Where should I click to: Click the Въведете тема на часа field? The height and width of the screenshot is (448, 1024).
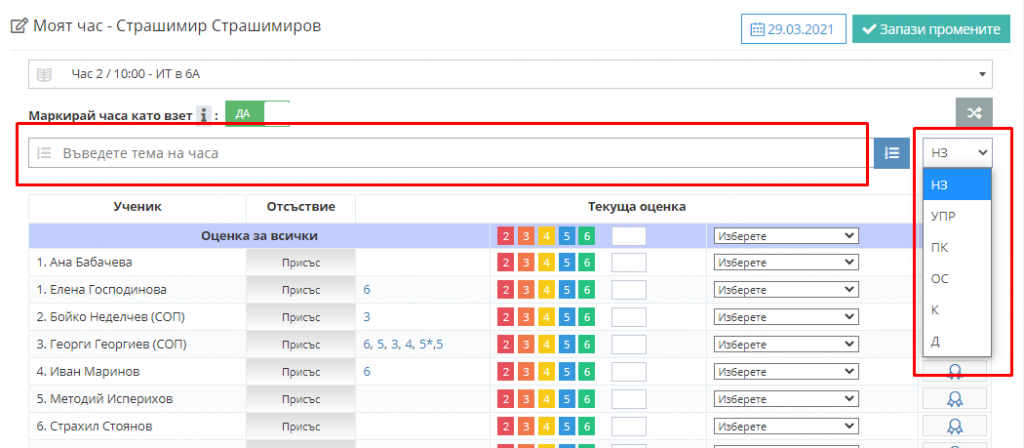445,153
